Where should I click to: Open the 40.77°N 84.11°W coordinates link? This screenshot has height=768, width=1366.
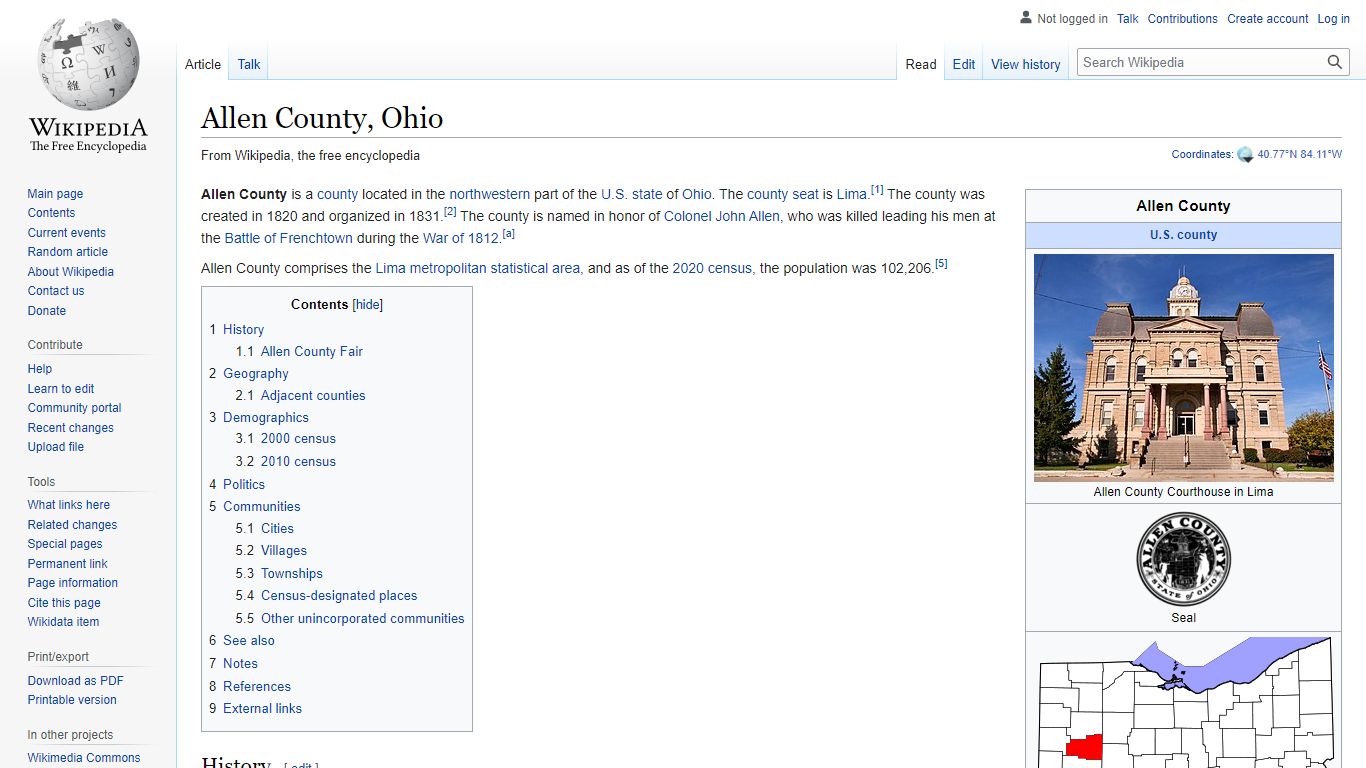coord(1300,155)
